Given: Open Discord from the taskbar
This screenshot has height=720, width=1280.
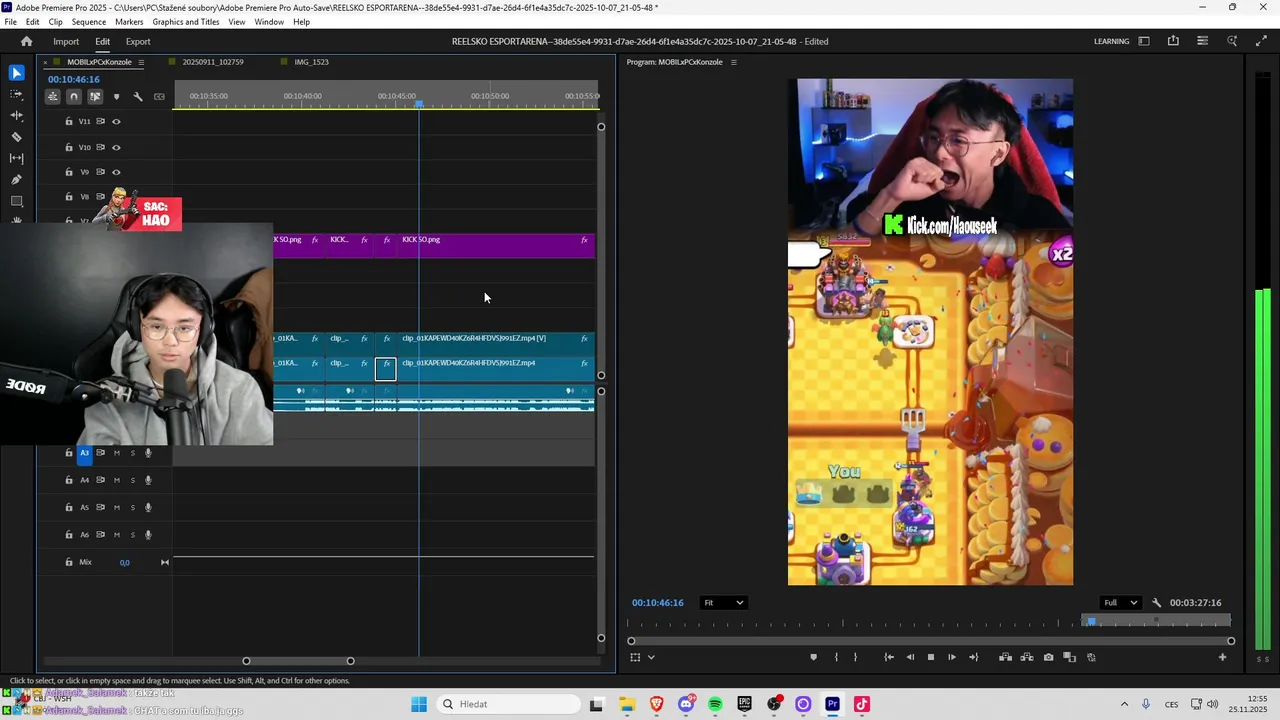Looking at the screenshot, I should pos(686,704).
